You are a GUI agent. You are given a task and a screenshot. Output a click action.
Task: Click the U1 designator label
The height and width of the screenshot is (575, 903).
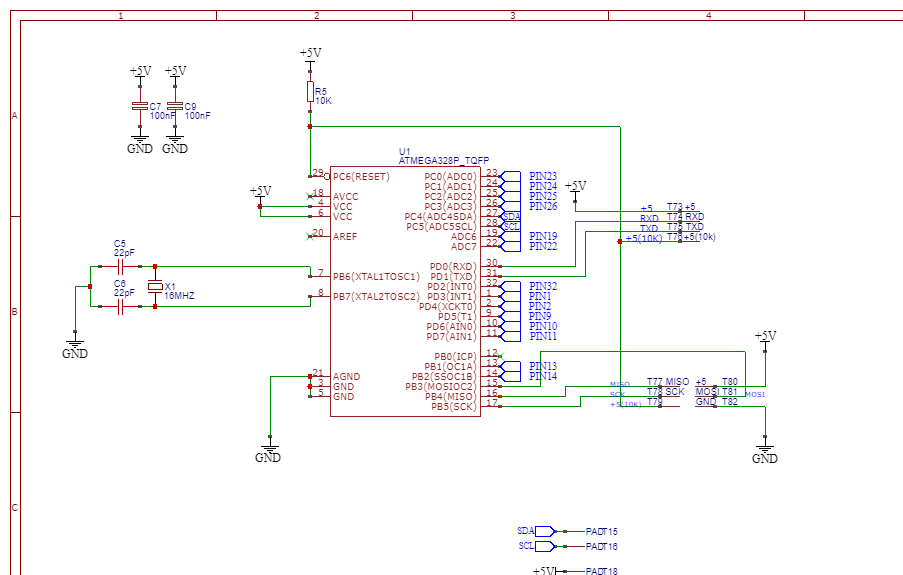[405, 152]
